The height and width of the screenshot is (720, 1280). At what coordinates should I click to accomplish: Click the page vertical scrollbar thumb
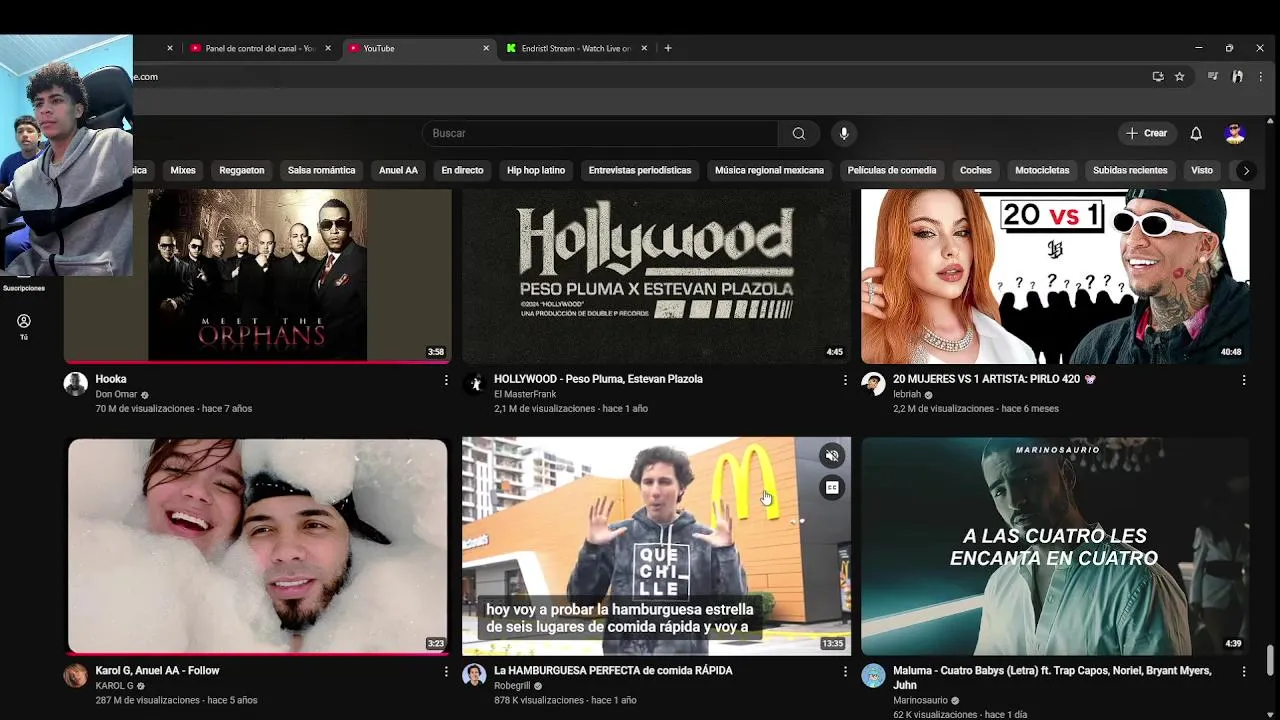coord(1271,661)
